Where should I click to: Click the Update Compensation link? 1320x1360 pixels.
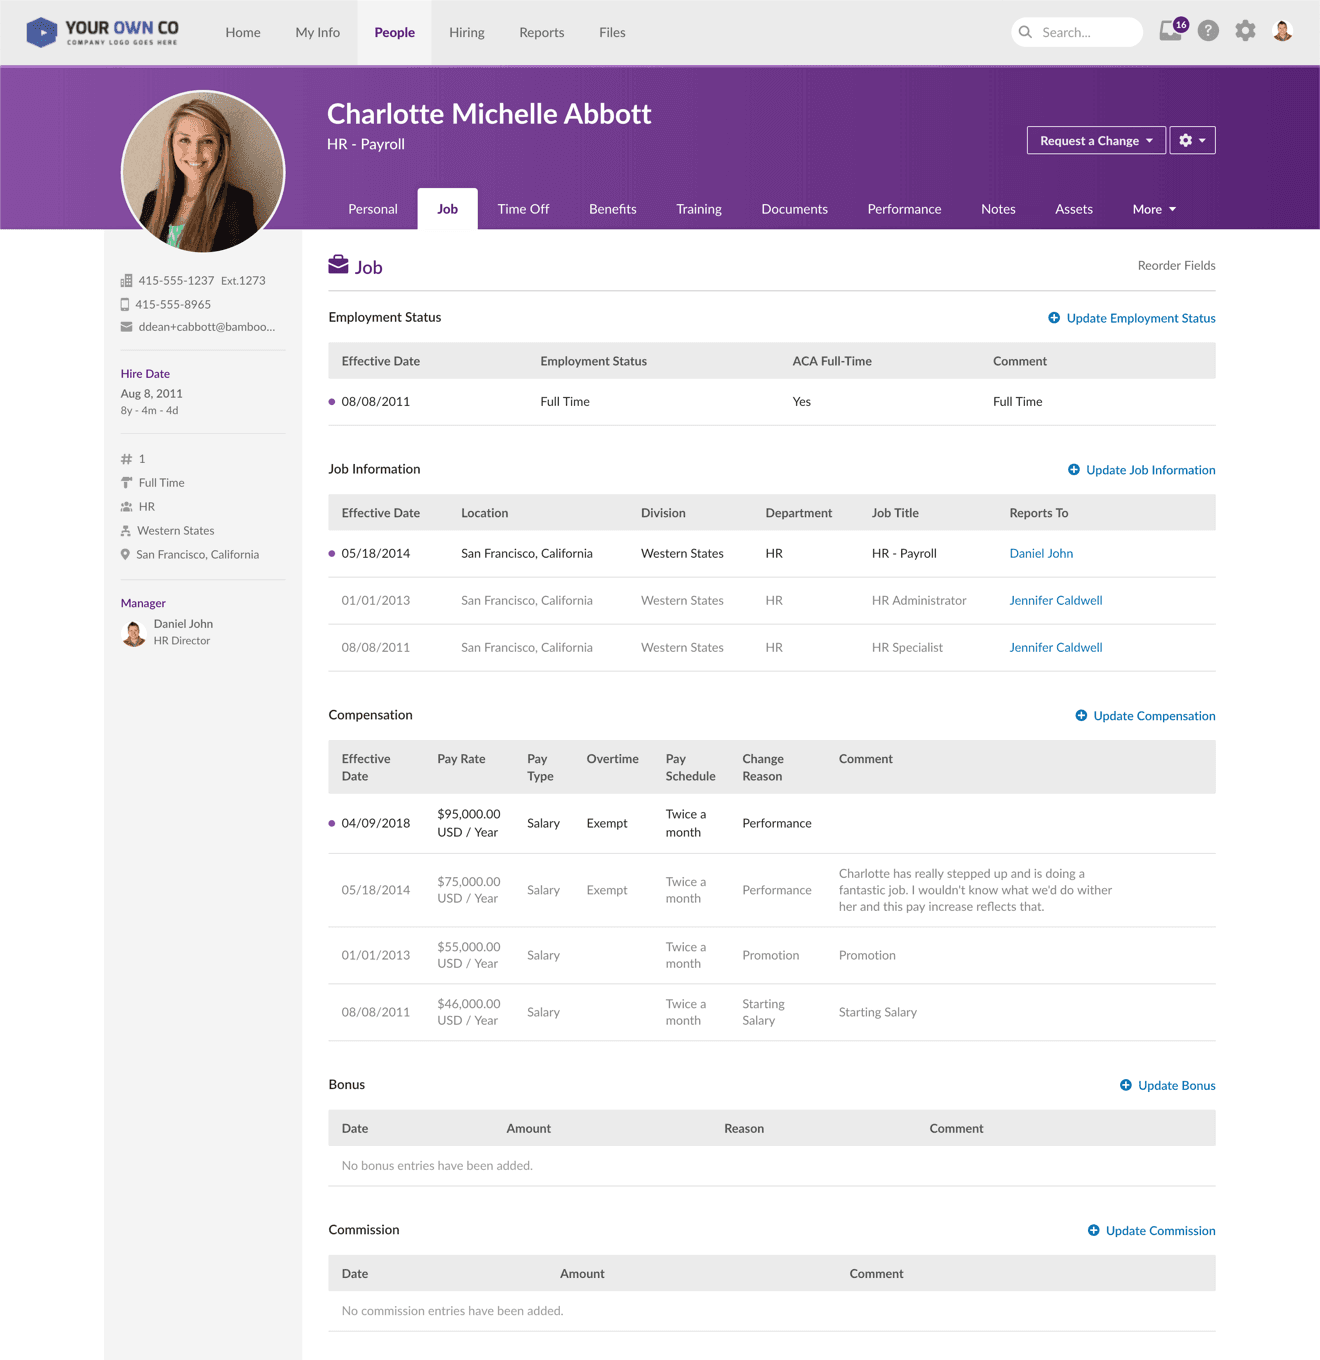click(x=1153, y=715)
